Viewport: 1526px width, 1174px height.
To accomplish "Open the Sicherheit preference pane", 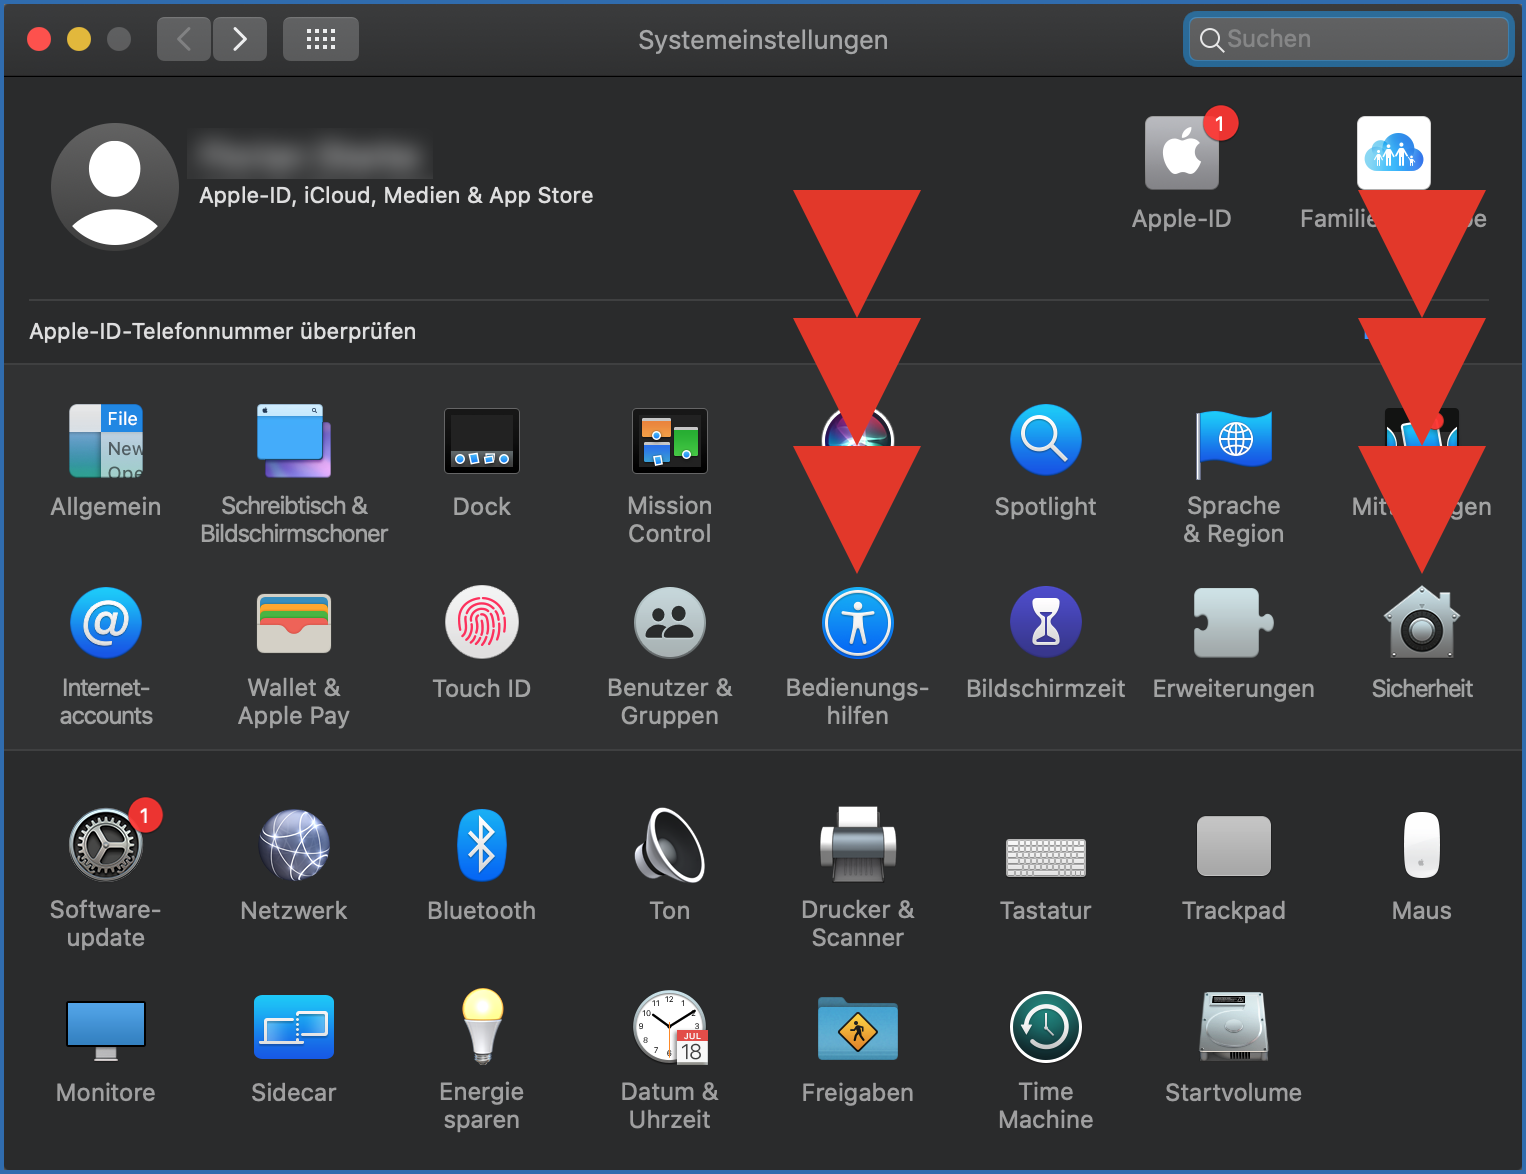I will [1421, 624].
